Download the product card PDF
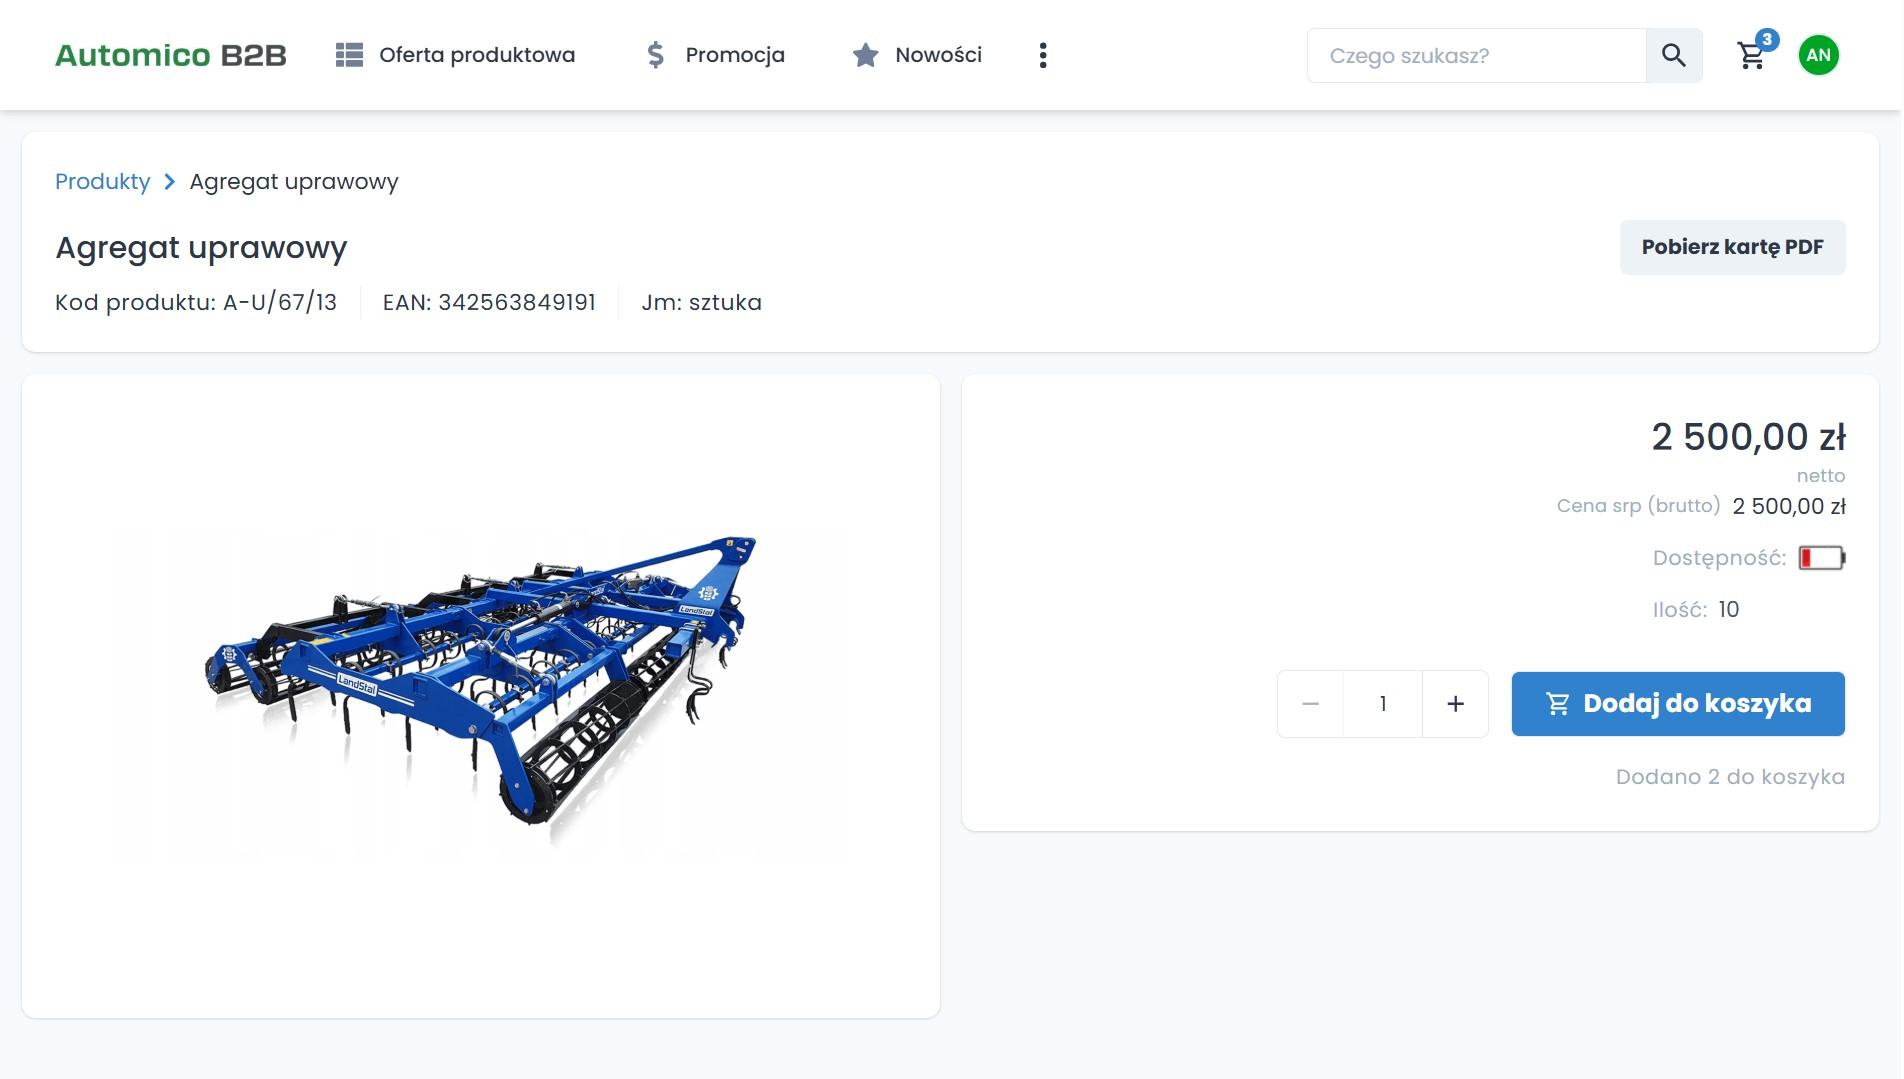This screenshot has width=1904, height=1079. point(1732,247)
